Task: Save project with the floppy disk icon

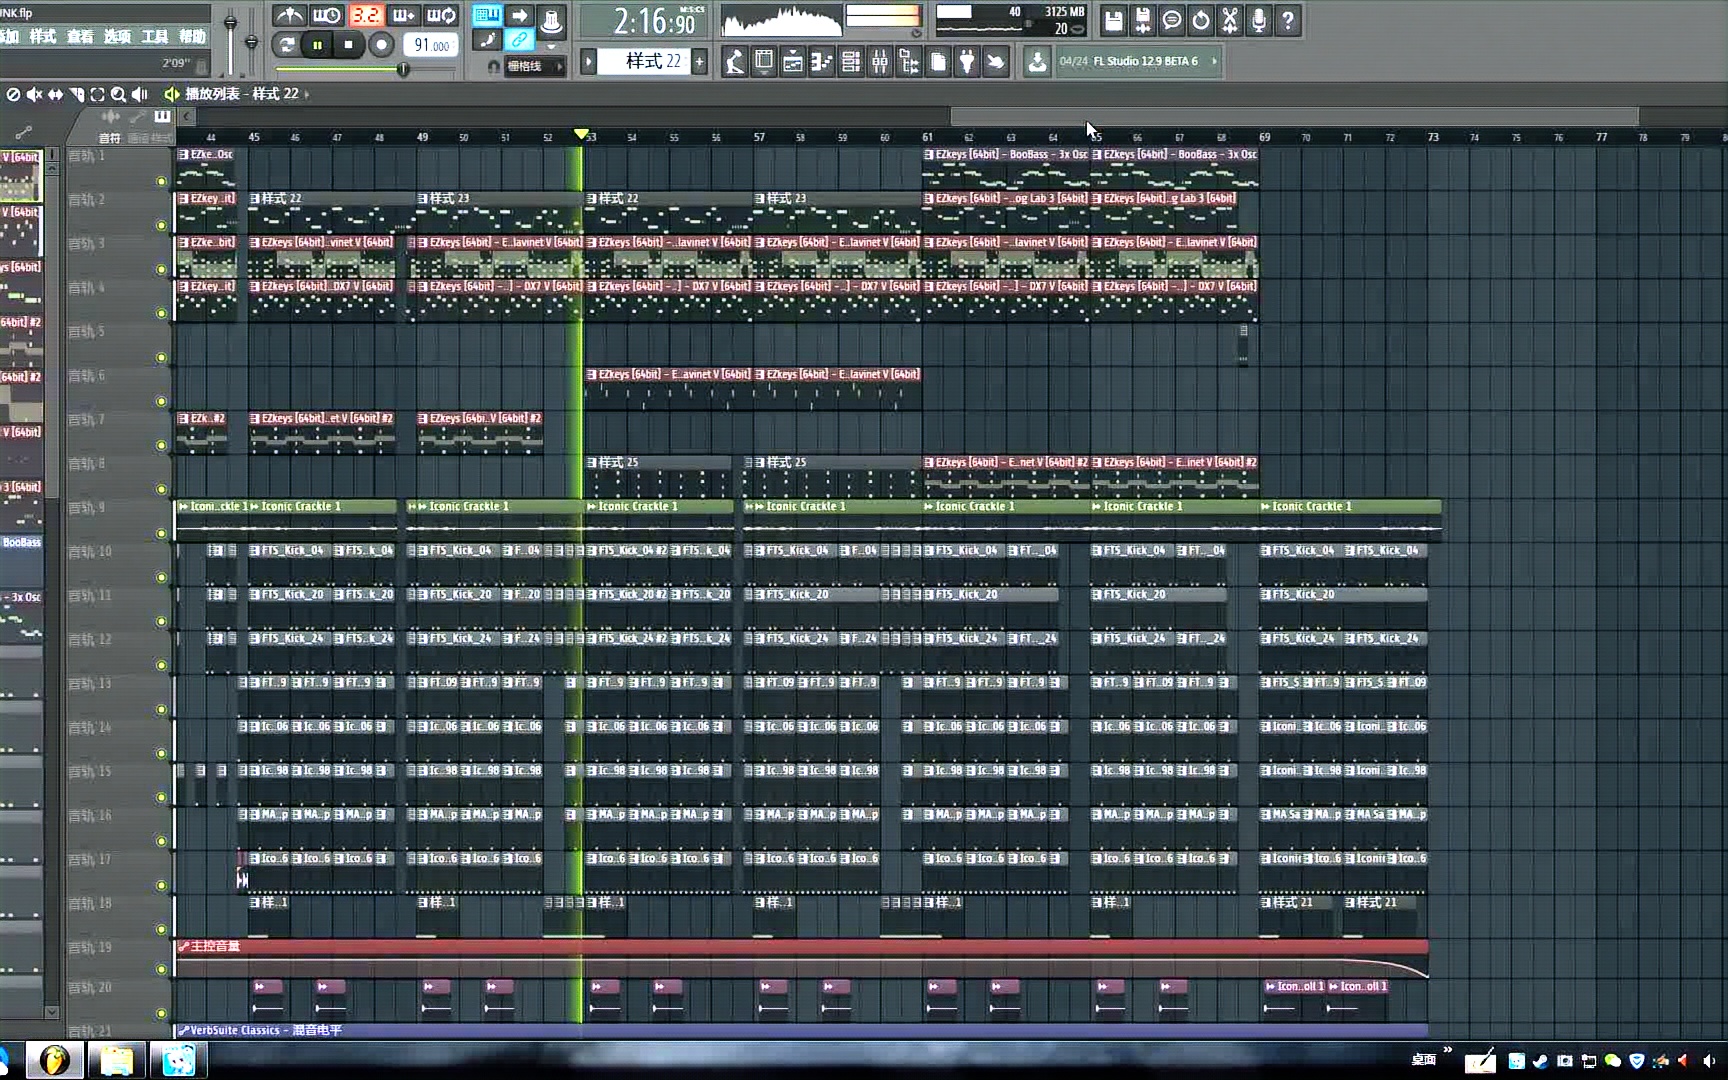Action: 1113,19
